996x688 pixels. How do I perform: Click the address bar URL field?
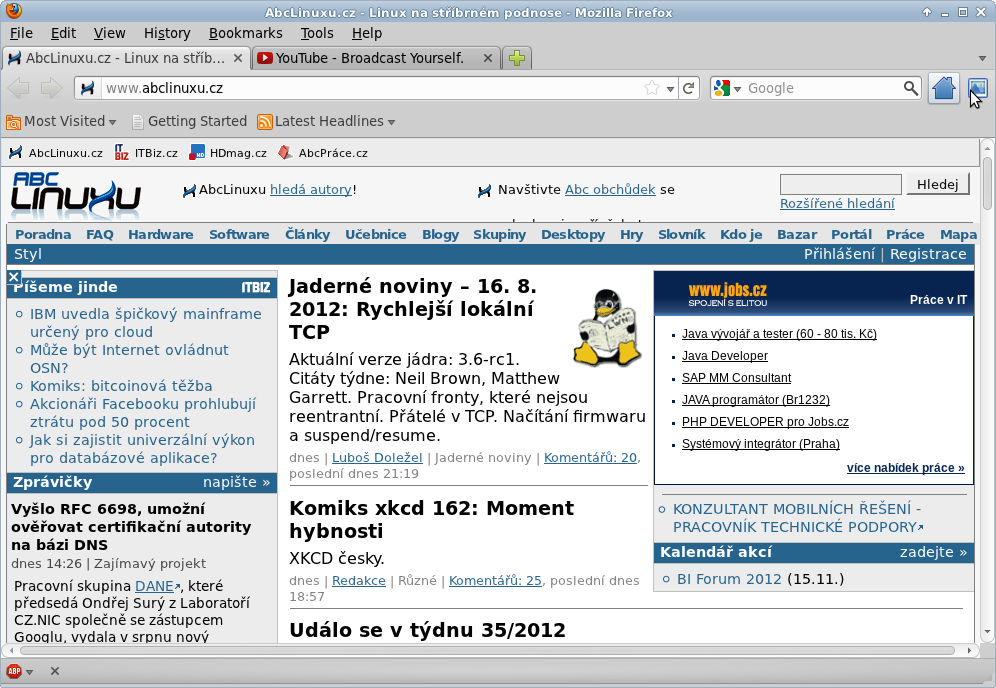click(x=372, y=88)
